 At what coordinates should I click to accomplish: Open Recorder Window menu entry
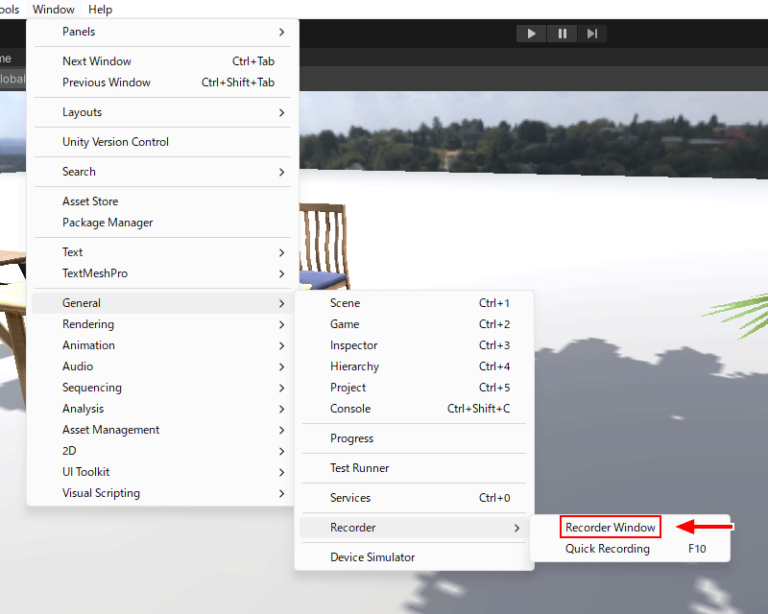[610, 527]
